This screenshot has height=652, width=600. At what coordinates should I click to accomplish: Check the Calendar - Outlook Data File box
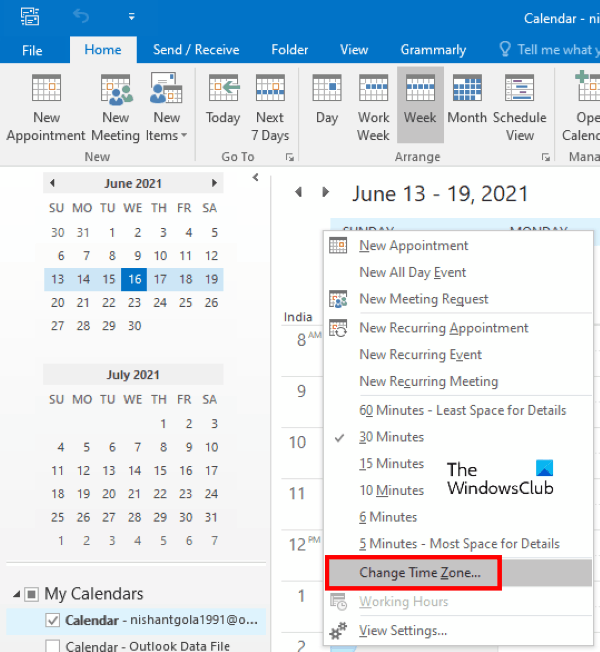pos(52,647)
